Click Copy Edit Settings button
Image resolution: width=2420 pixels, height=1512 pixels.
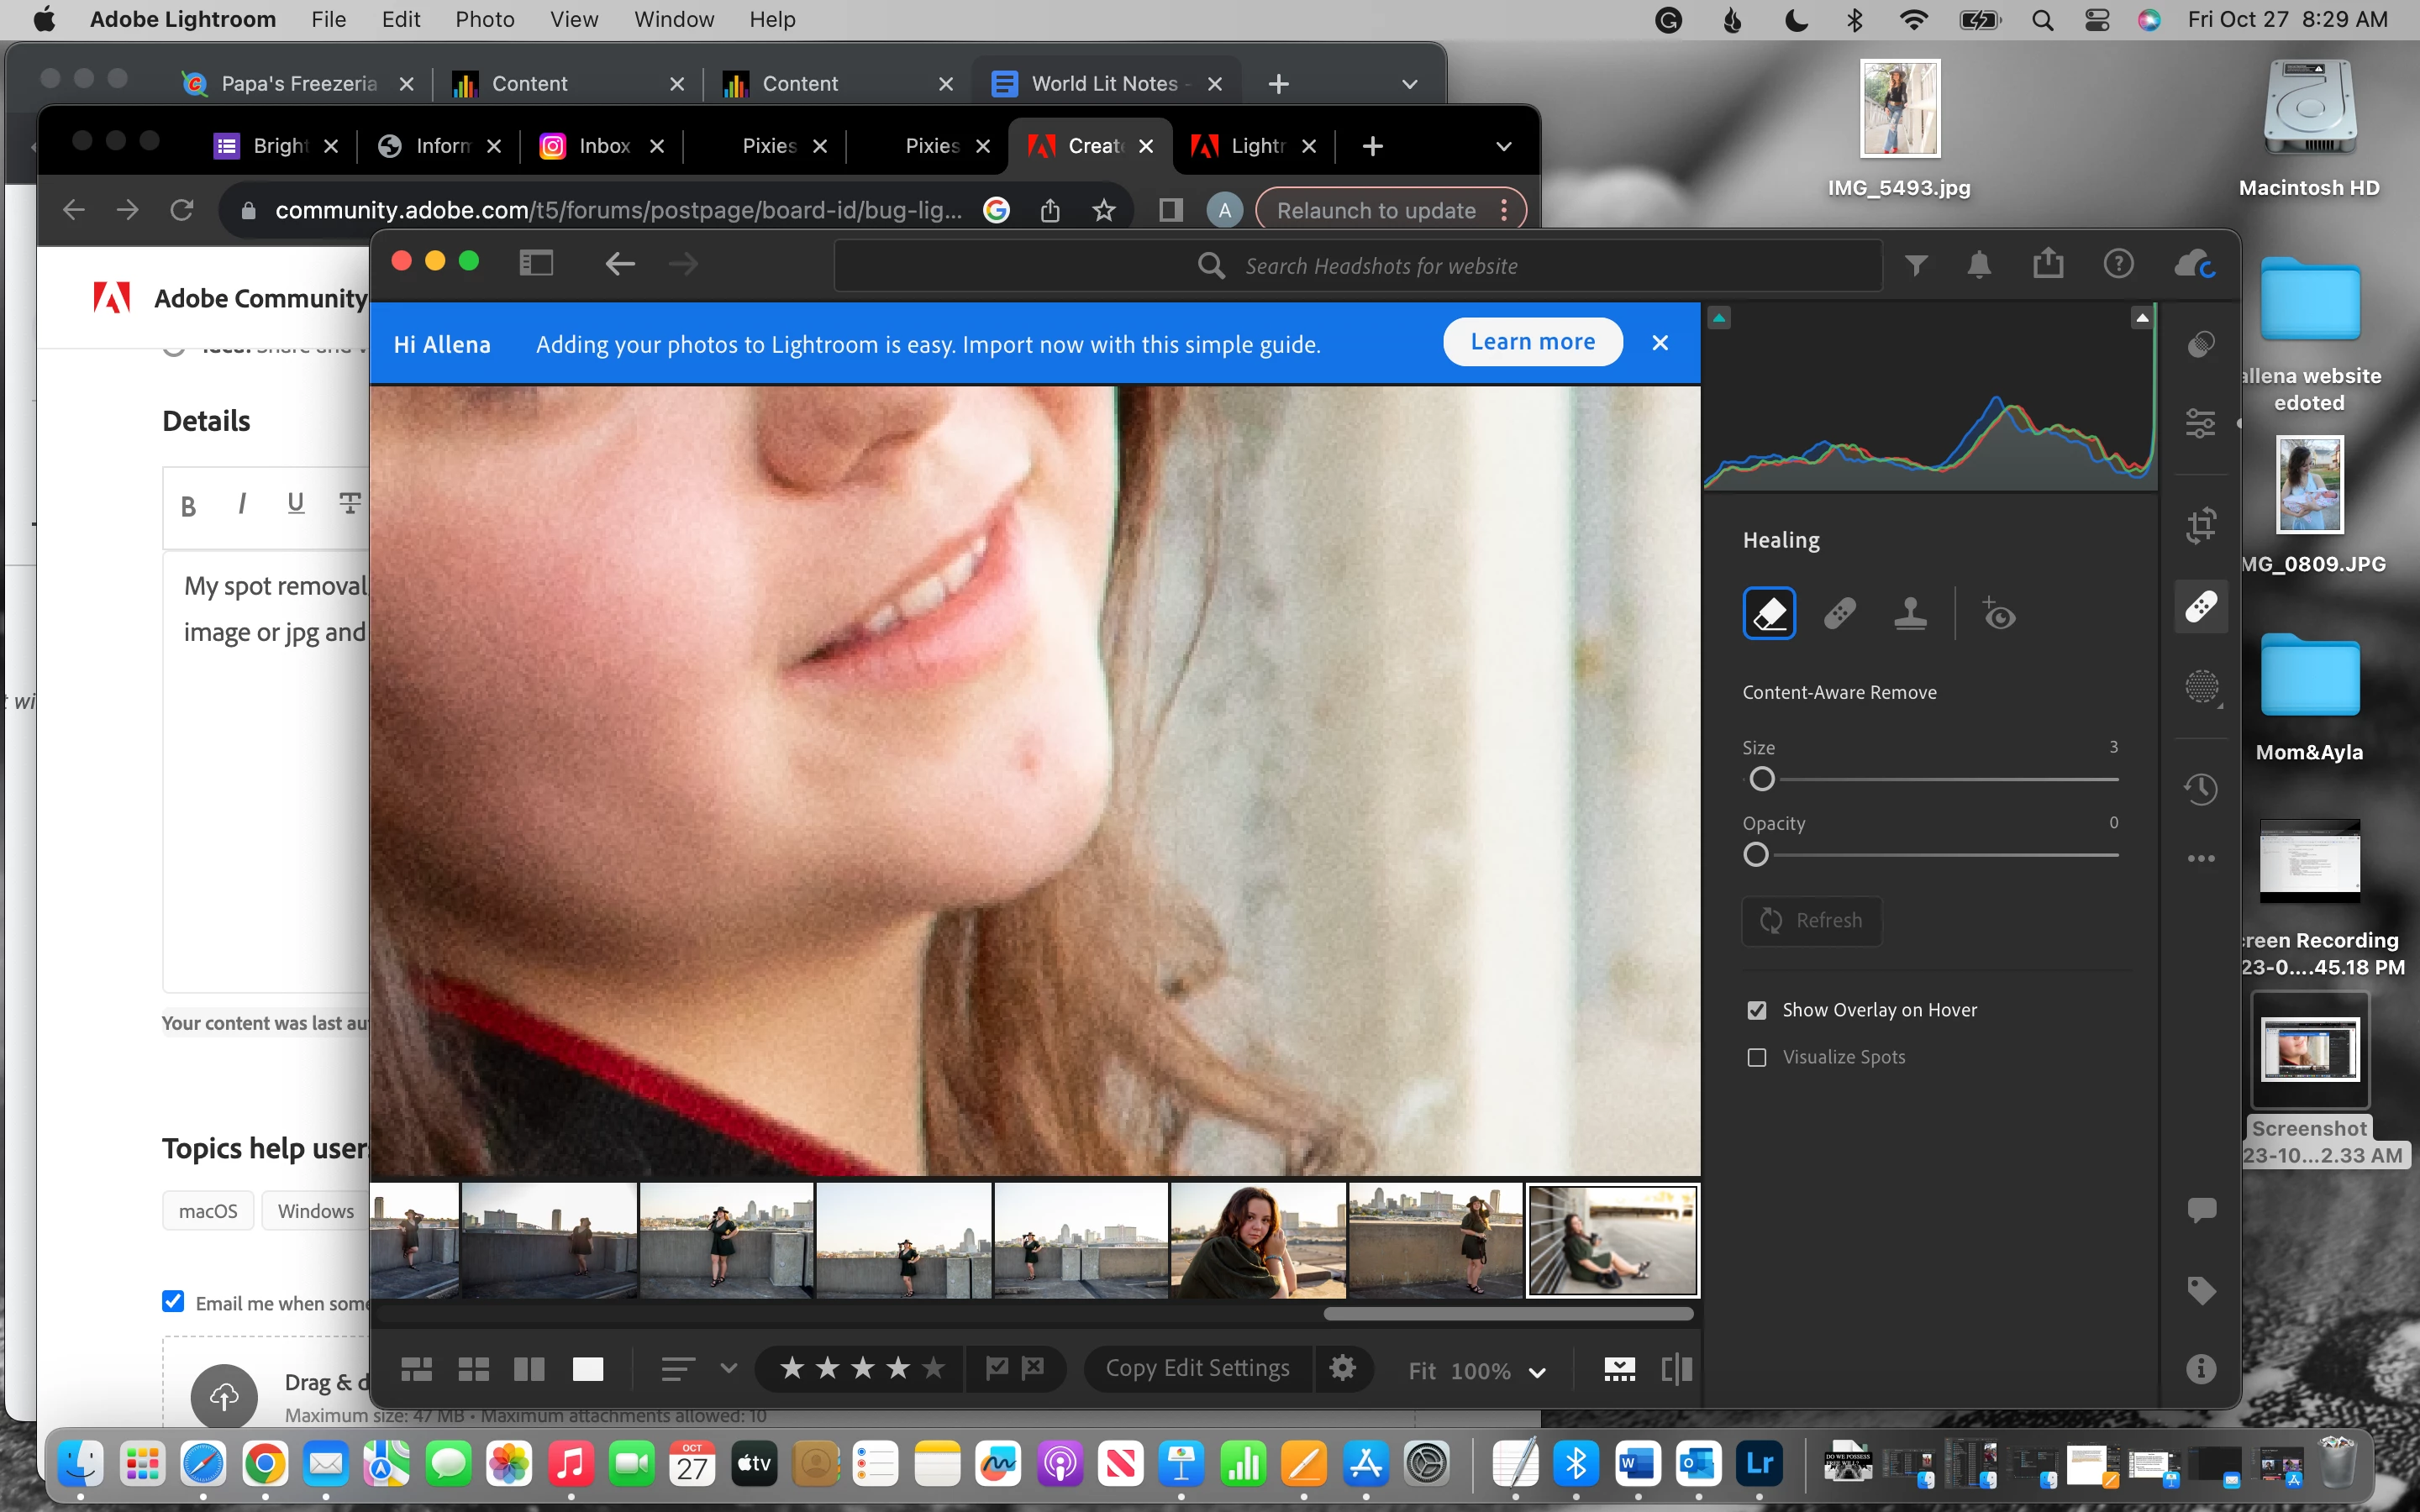click(1197, 1368)
